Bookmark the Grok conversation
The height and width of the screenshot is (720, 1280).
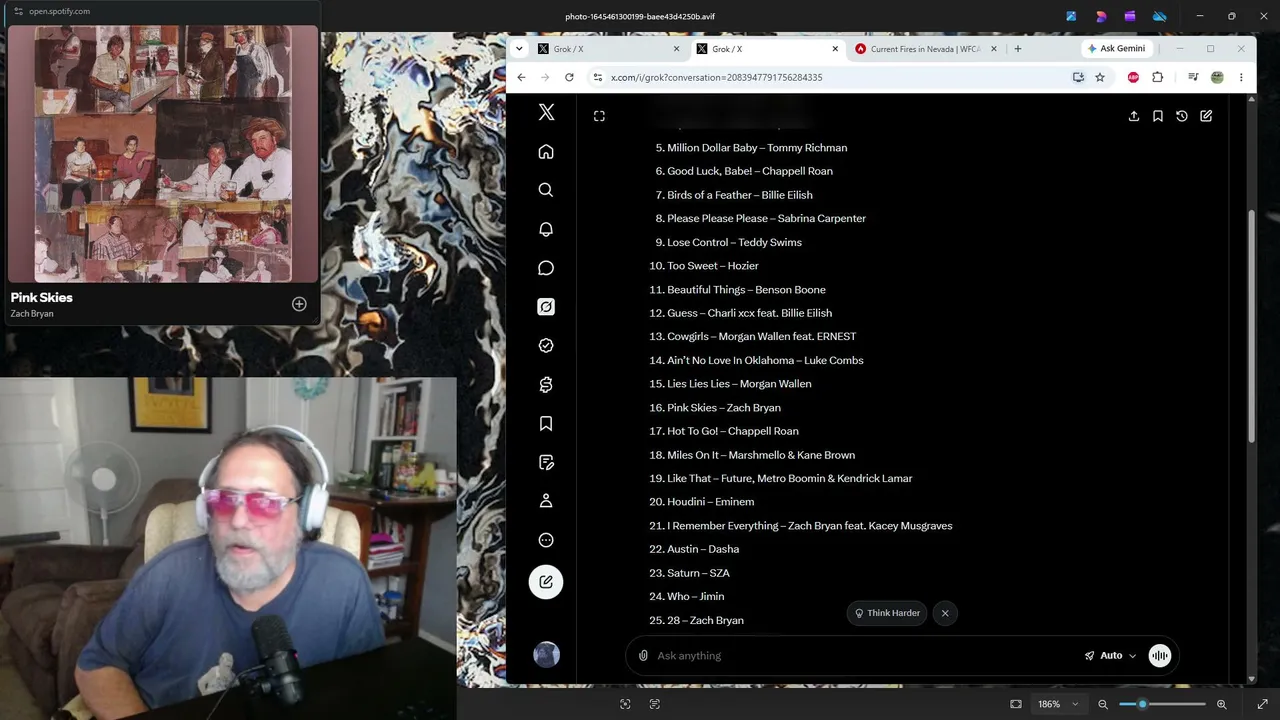point(1158,116)
